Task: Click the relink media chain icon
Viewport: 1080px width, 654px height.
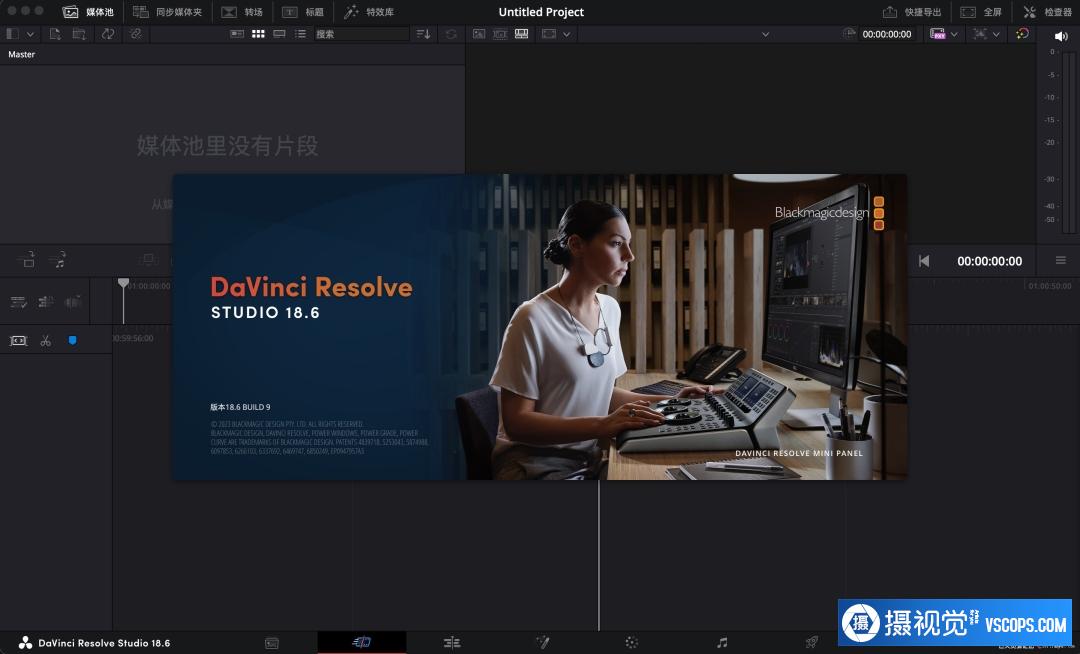Action: pos(135,34)
